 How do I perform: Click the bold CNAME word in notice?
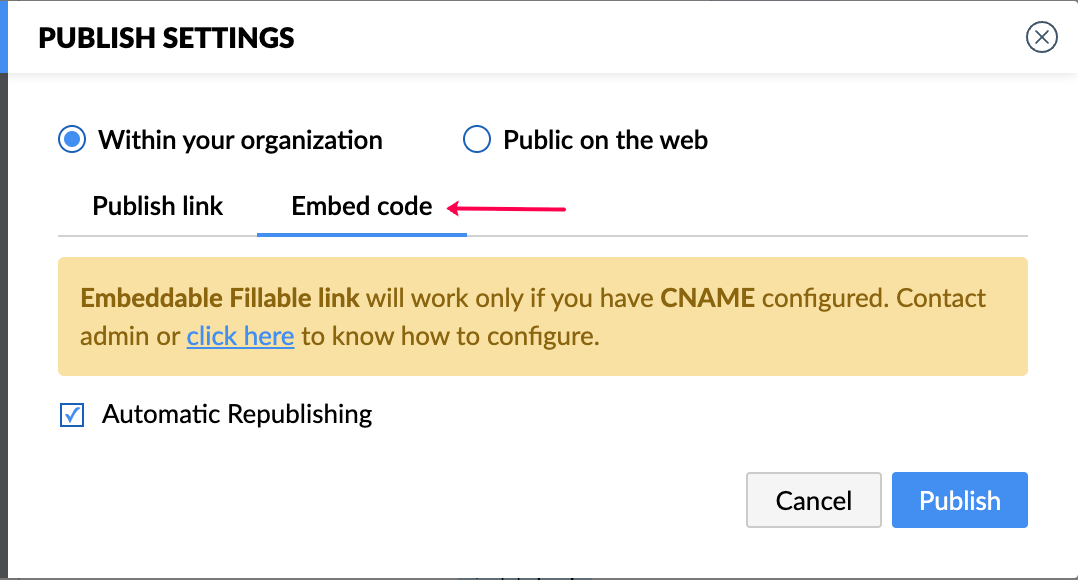707,298
